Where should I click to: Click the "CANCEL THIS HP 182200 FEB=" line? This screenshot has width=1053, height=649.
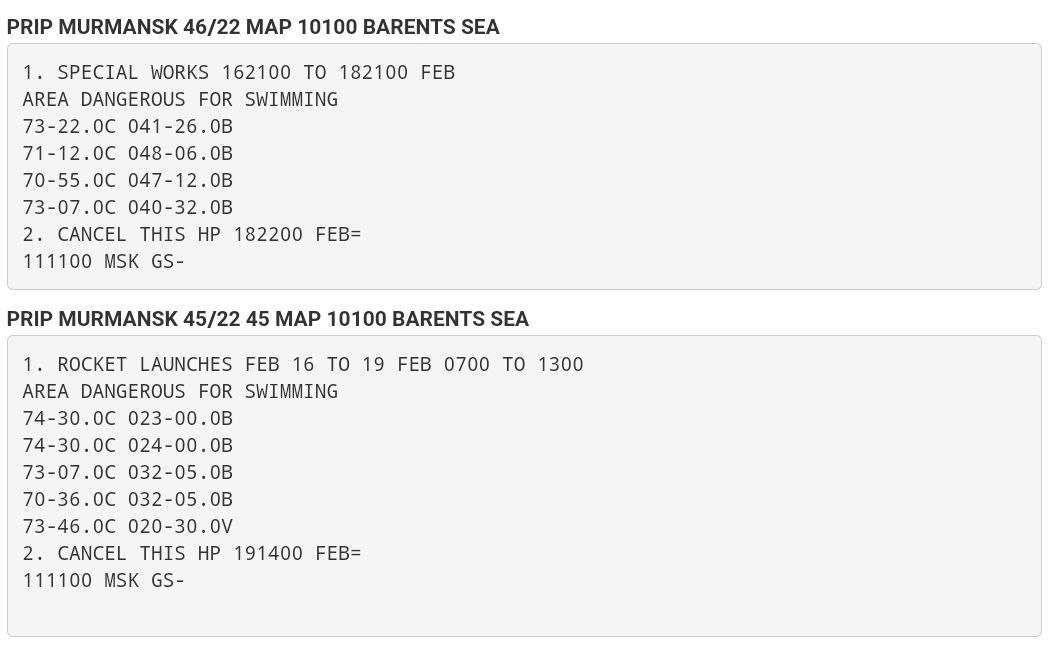[x=191, y=235]
